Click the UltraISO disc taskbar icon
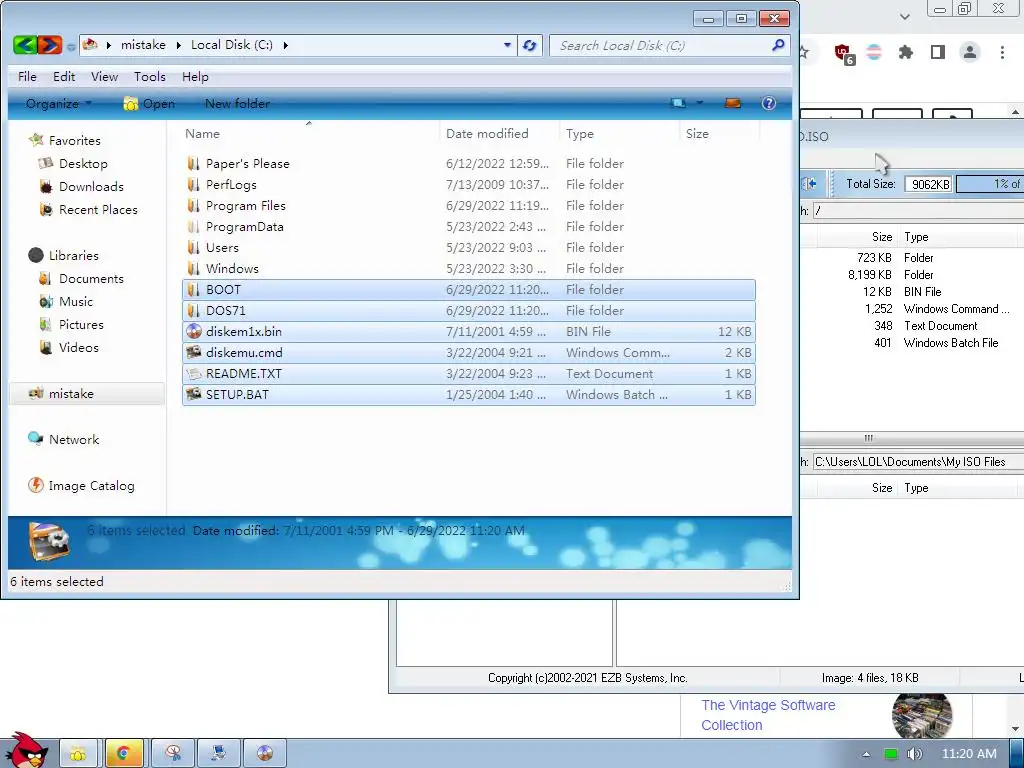1024x768 pixels. [x=264, y=753]
